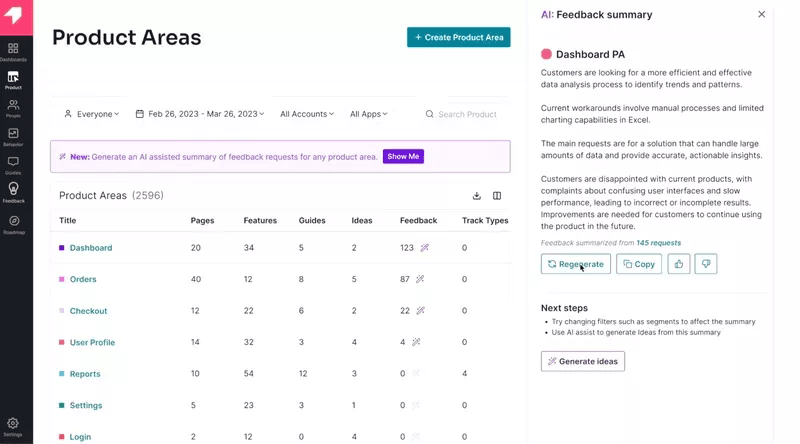Open Roadmap in the left sidebar
The height and width of the screenshot is (444, 800).
[13, 224]
